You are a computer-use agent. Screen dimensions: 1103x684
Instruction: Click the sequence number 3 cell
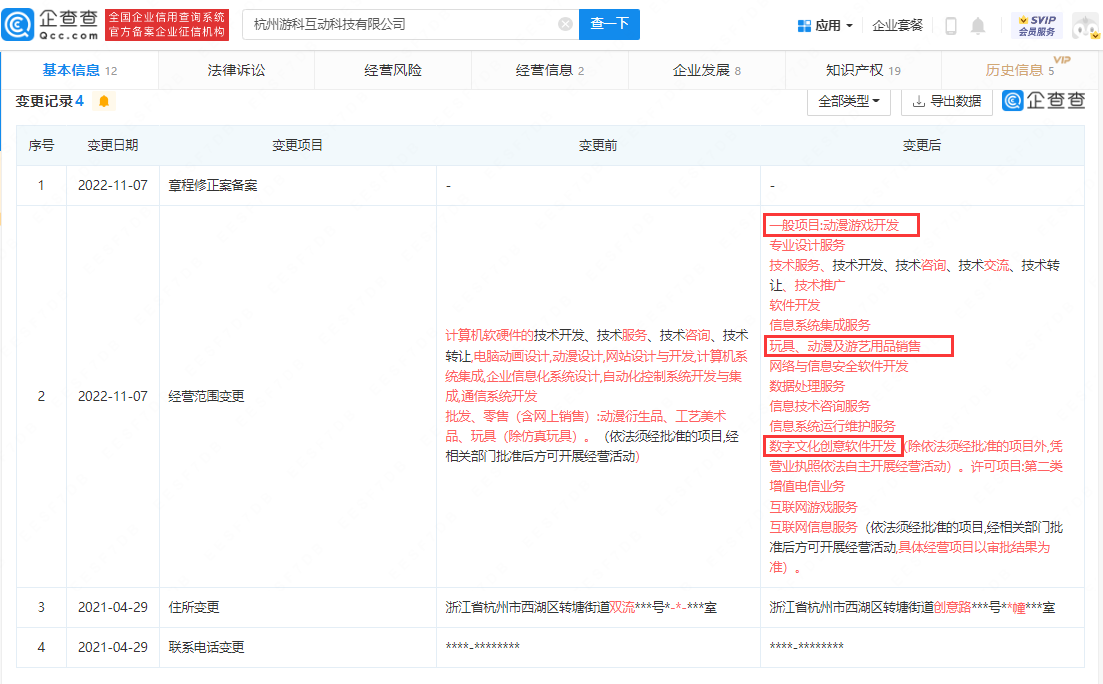click(x=41, y=607)
